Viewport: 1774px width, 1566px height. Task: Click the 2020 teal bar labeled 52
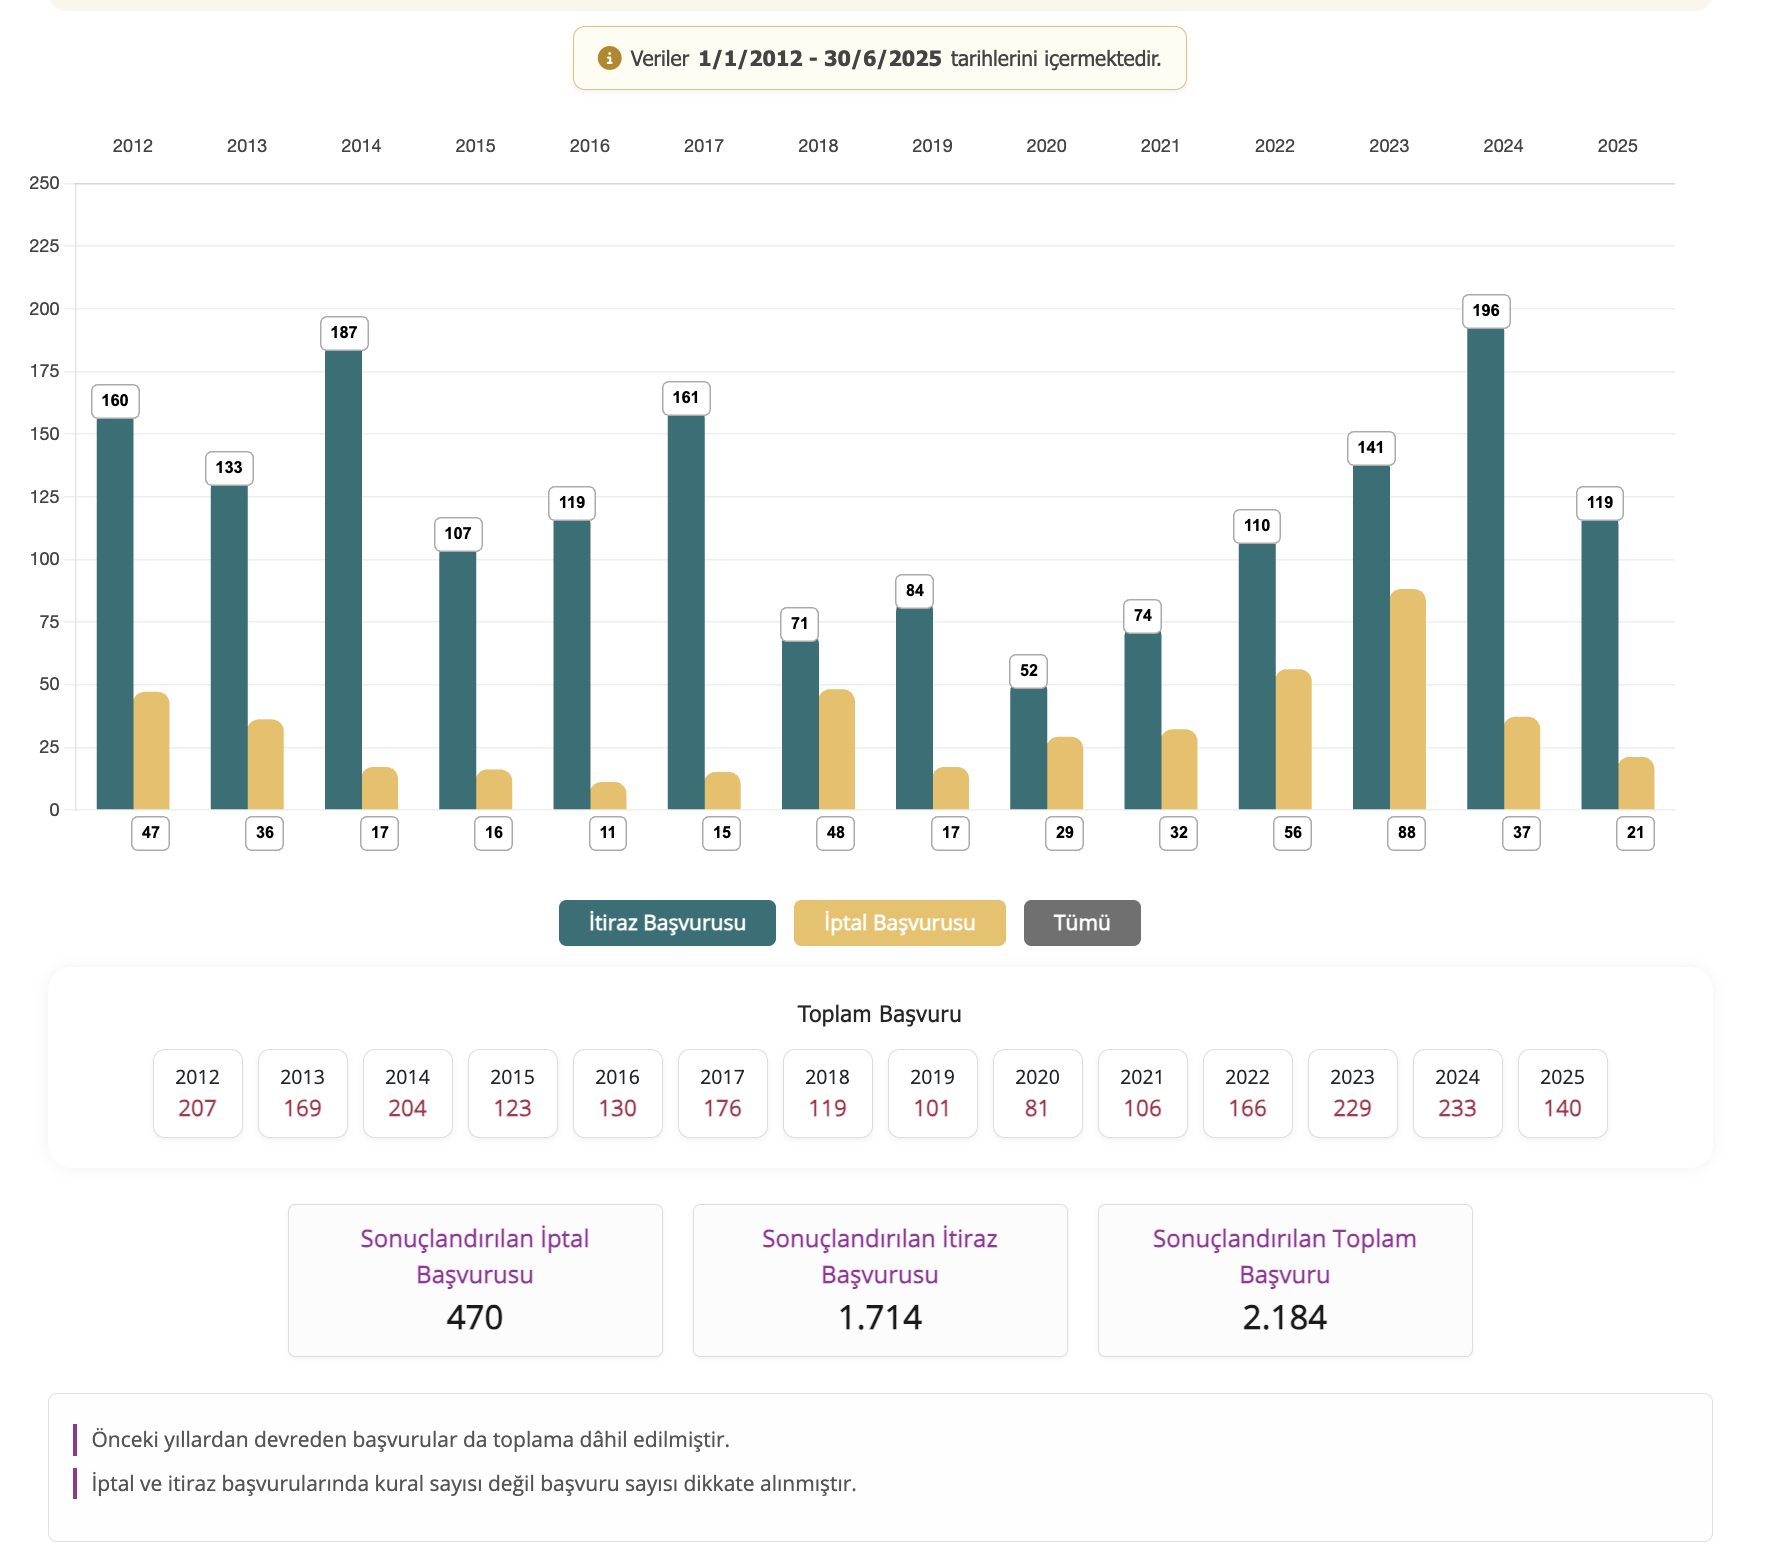click(1028, 748)
